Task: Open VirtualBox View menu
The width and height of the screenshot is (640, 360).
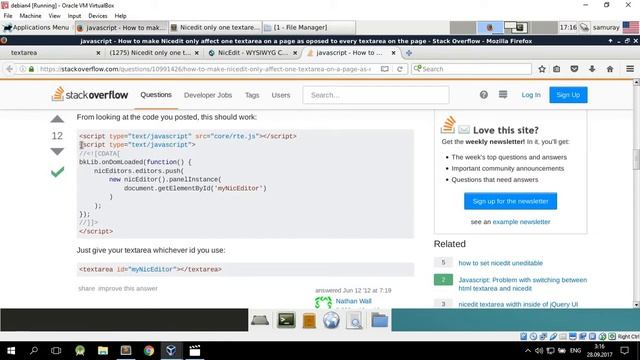Action: [54, 16]
